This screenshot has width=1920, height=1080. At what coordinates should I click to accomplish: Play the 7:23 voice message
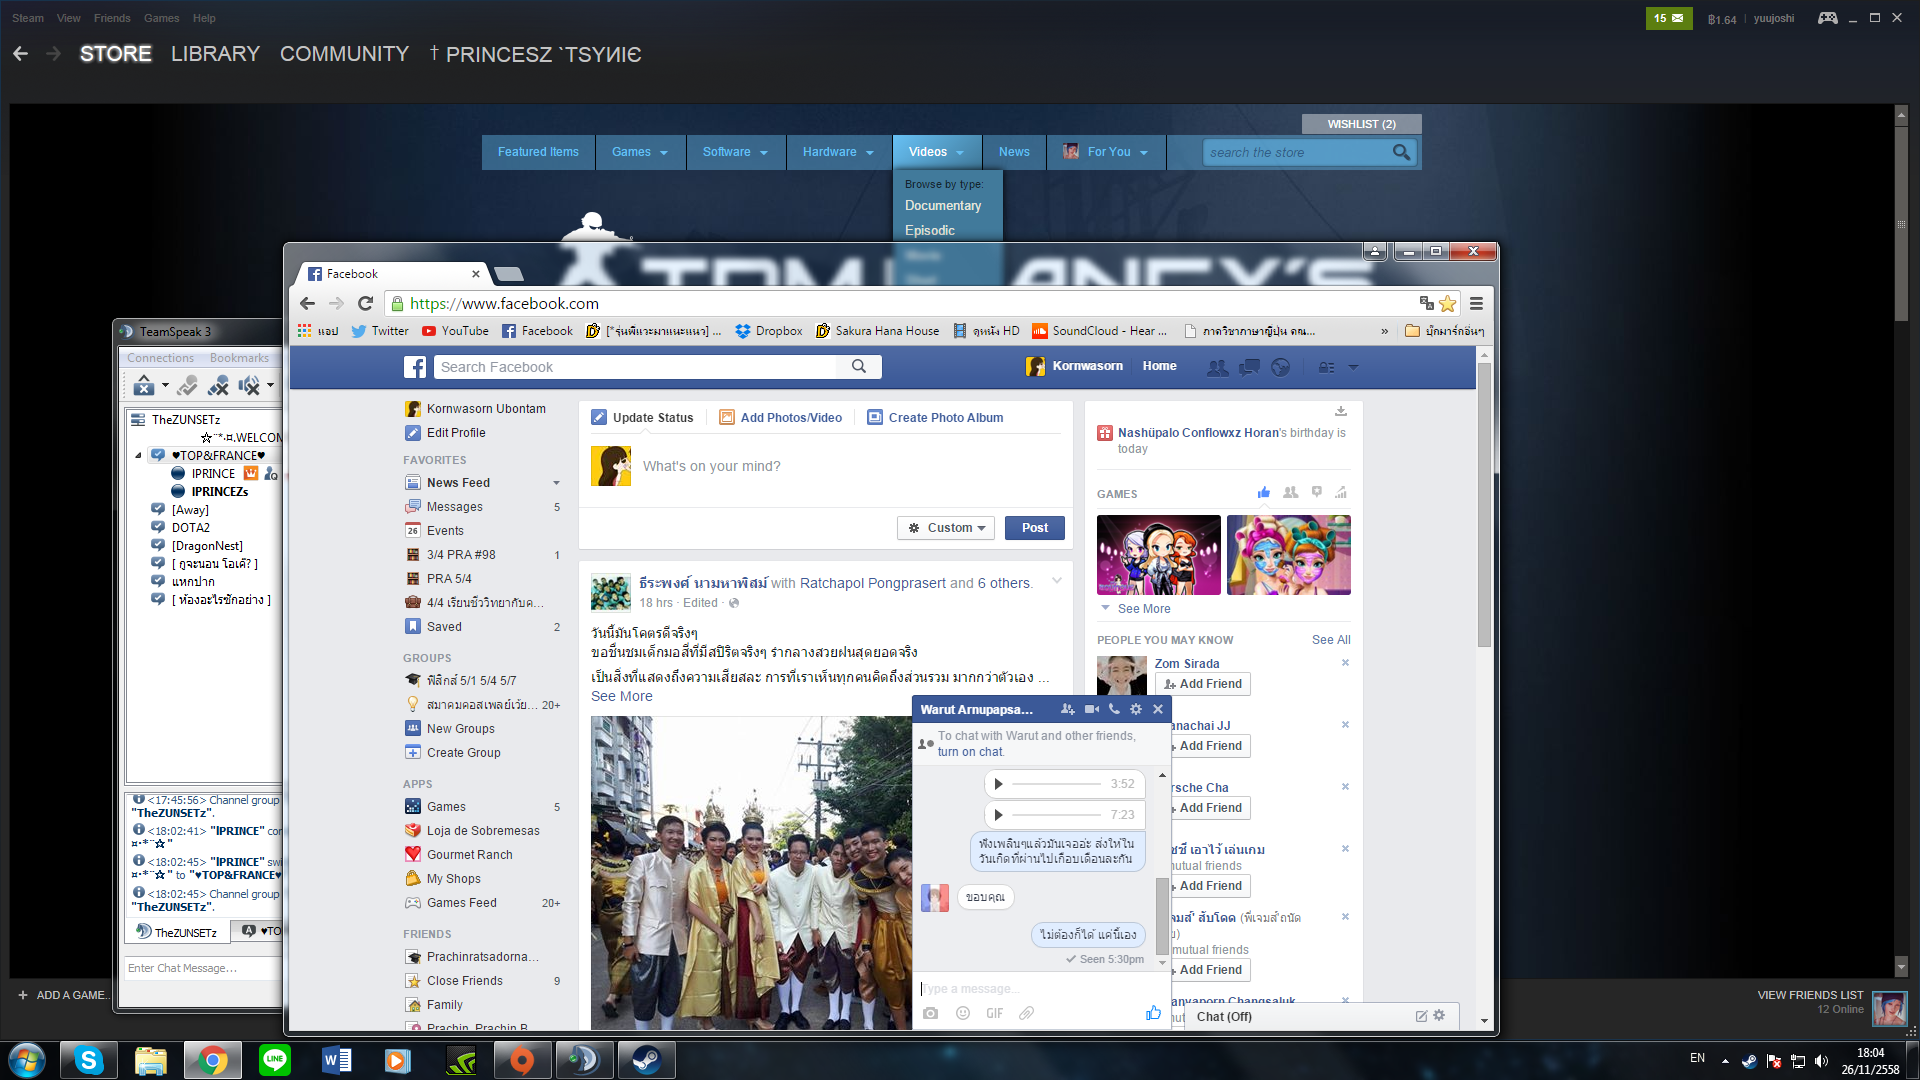pos(998,815)
